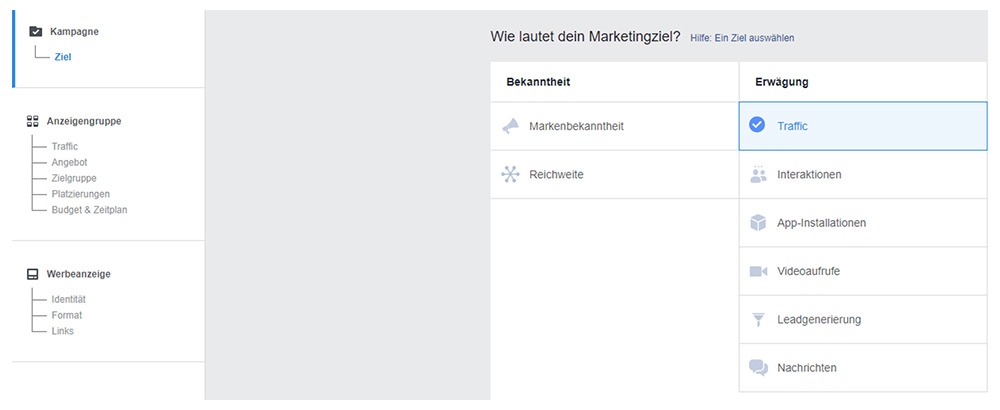Navigate to Format under Werbeanzeige
Image resolution: width=1000 pixels, height=410 pixels.
[x=67, y=315]
